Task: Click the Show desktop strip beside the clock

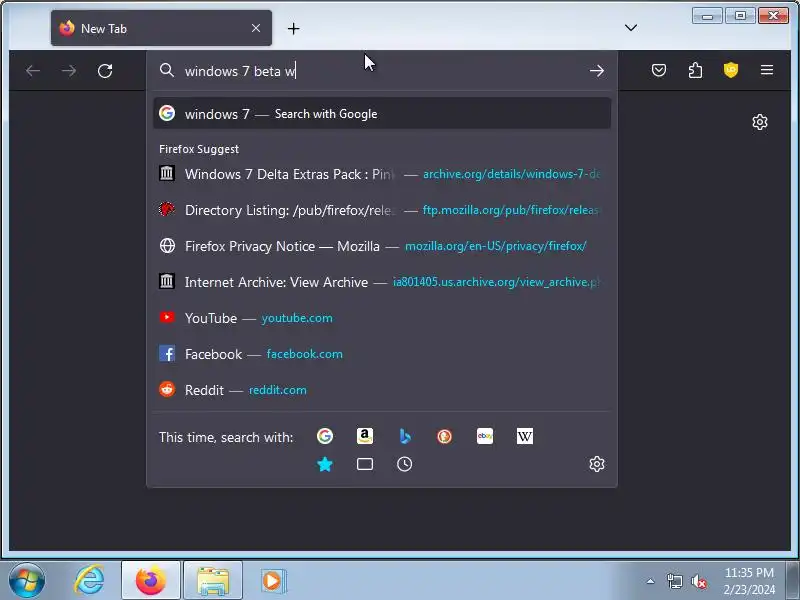Action: tap(793, 580)
